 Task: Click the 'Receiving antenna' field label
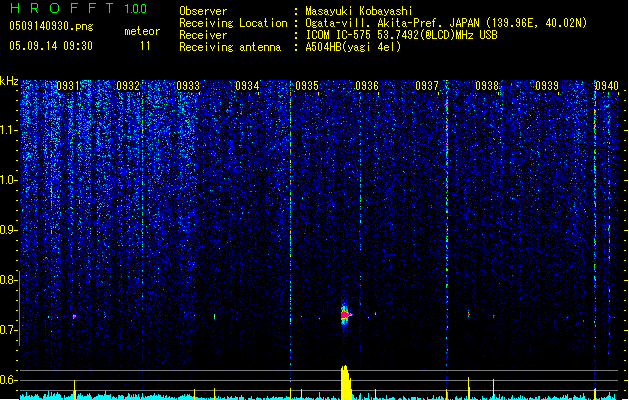(230, 47)
